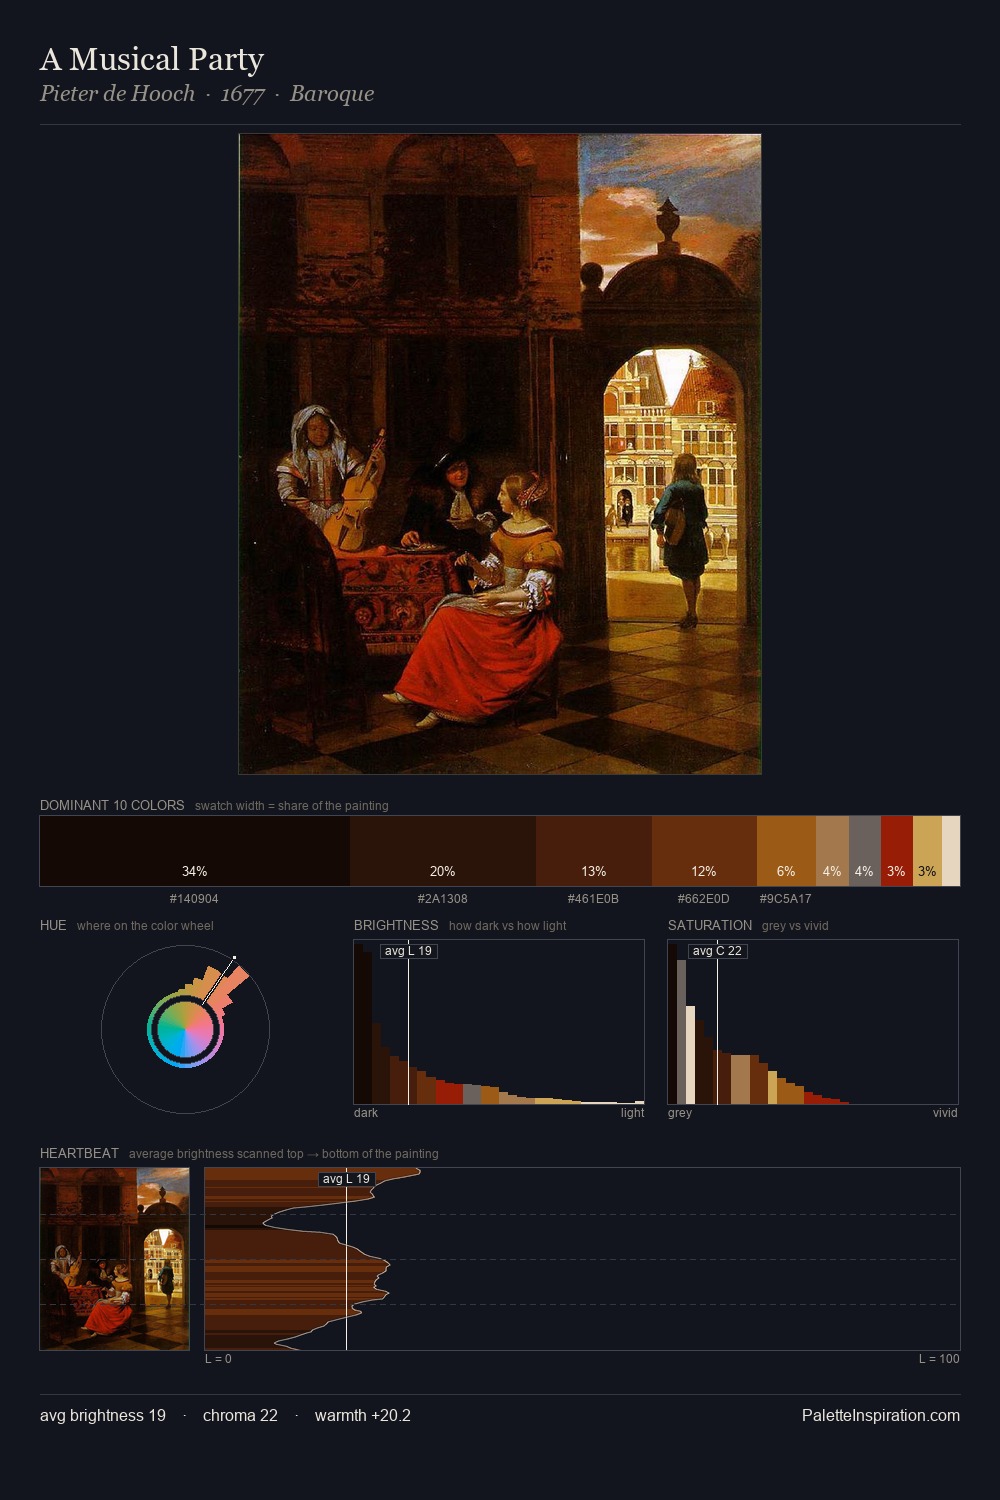Click the hex code #2A1308

pyautogui.click(x=443, y=899)
